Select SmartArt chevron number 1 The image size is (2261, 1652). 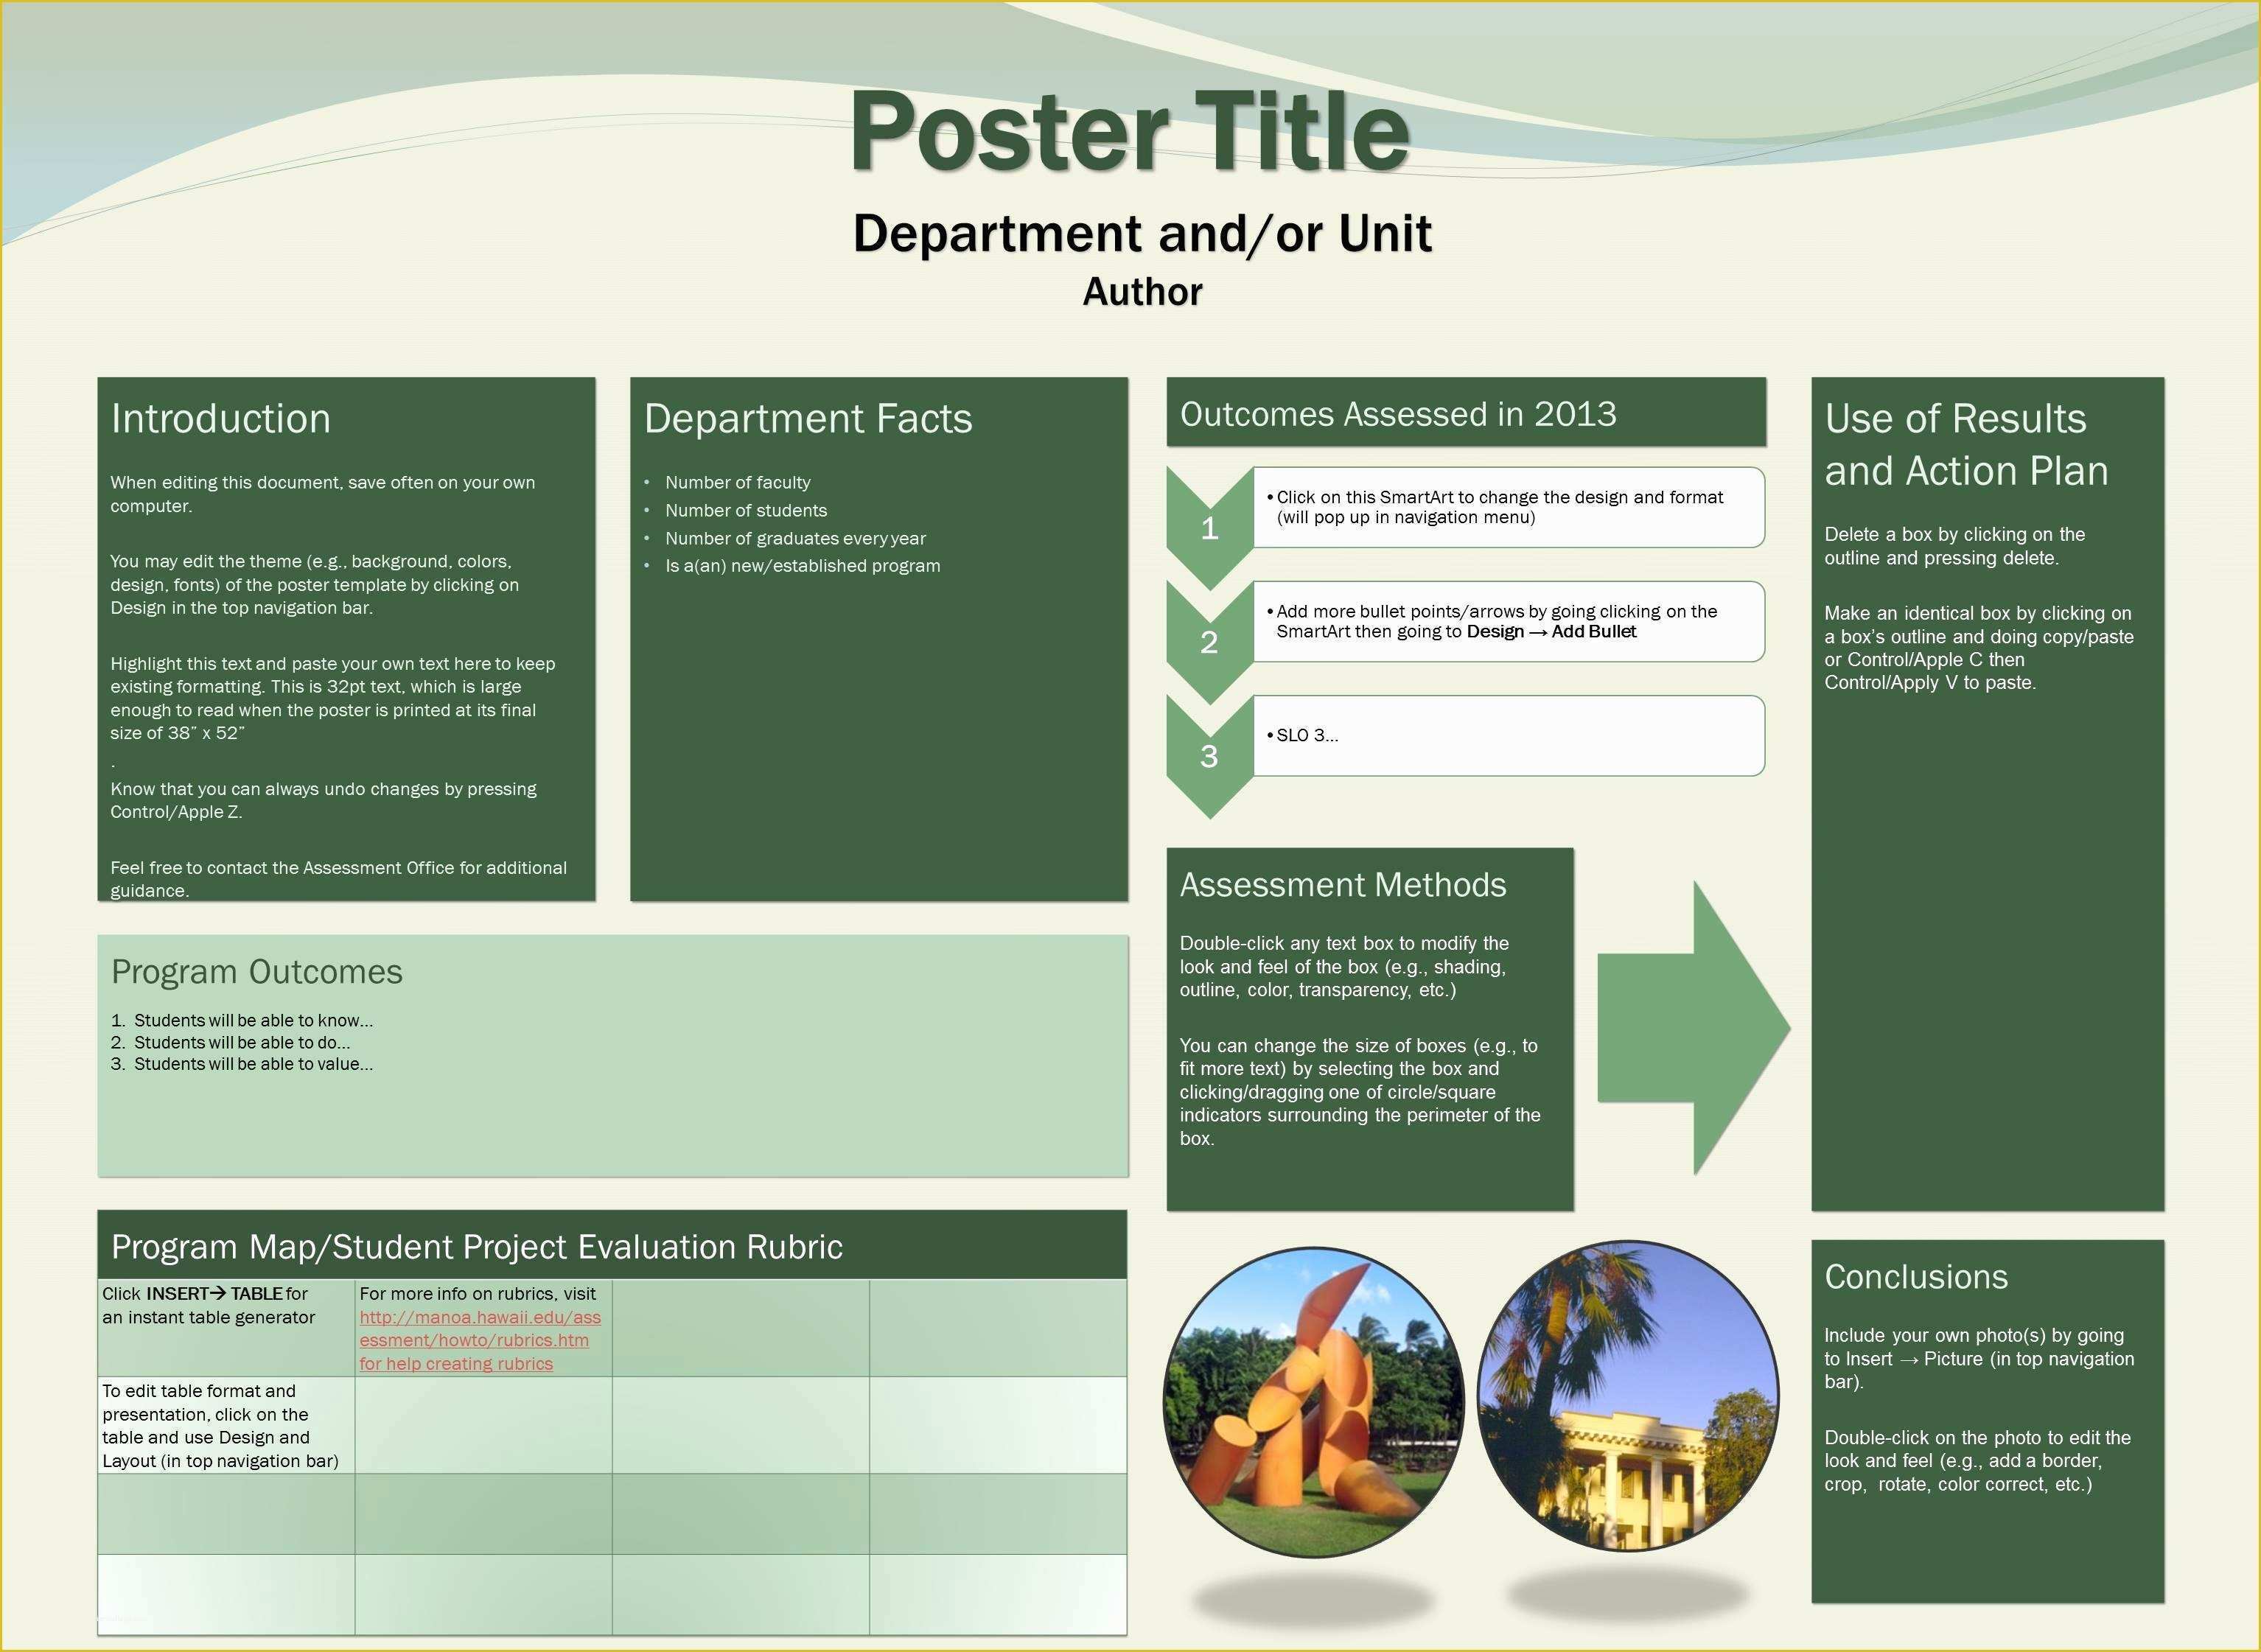click(x=1210, y=530)
